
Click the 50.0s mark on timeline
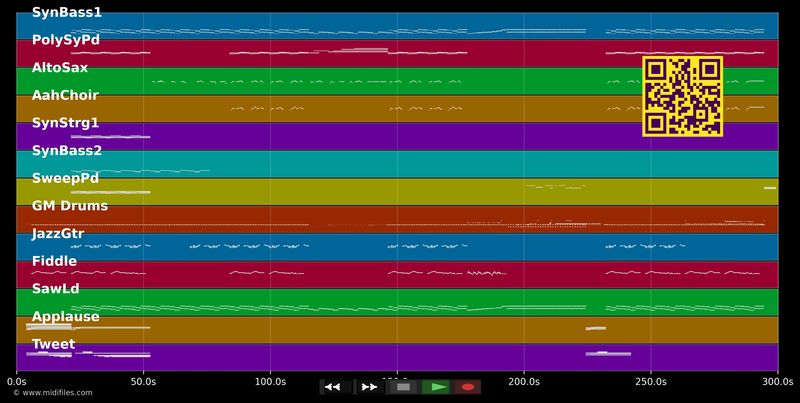click(x=144, y=381)
